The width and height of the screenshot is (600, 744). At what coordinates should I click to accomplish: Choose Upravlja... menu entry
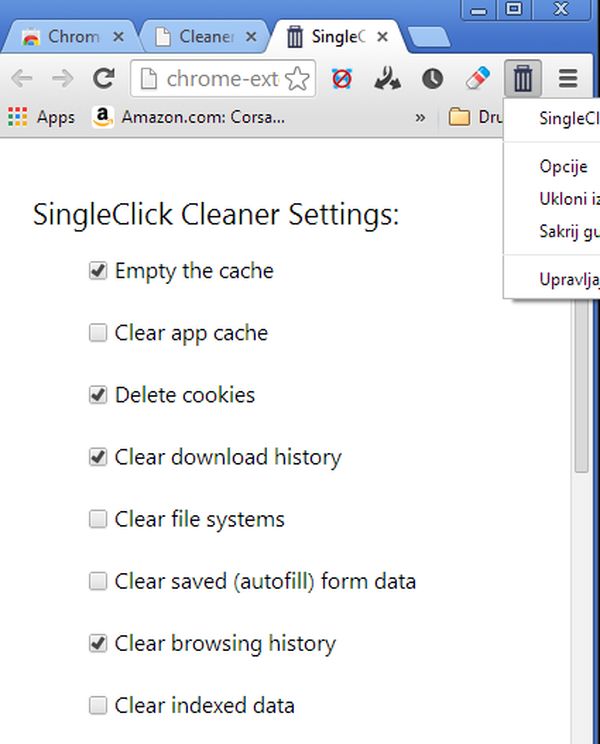coord(552,279)
